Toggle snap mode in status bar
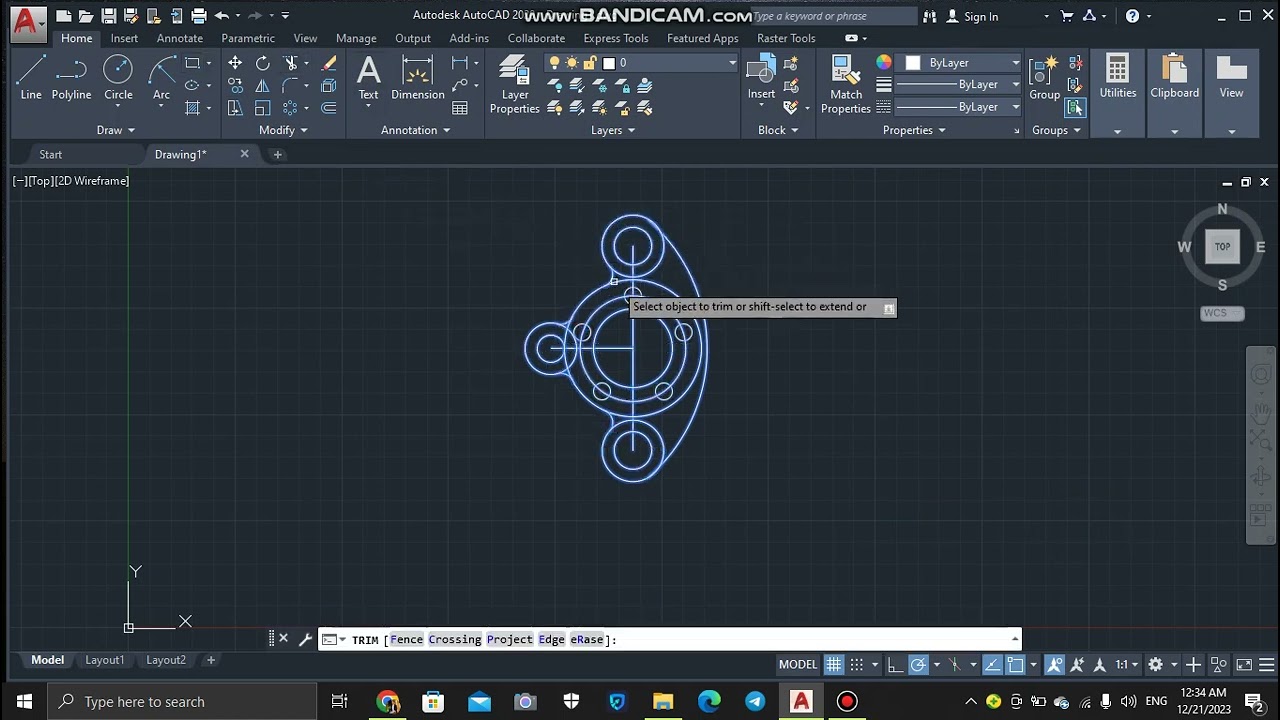The width and height of the screenshot is (1280, 720). [856, 664]
